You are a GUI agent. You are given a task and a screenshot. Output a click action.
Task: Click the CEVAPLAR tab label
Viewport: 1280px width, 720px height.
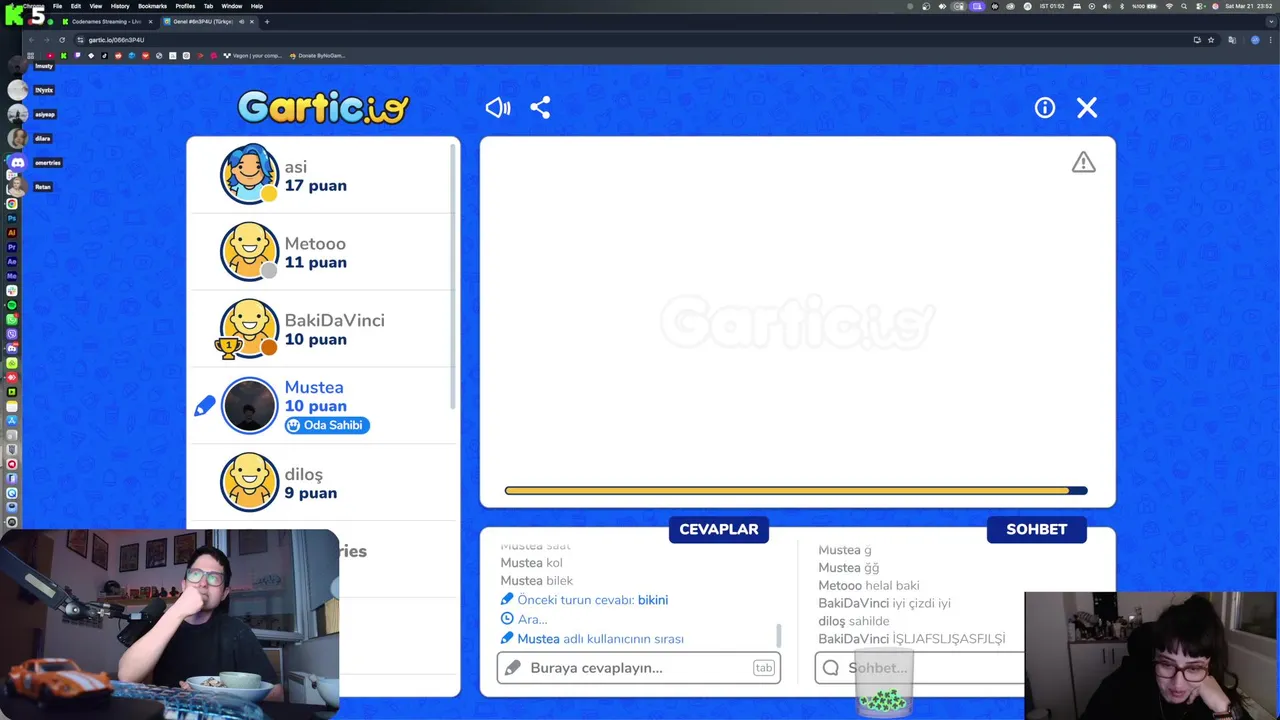pos(719,529)
